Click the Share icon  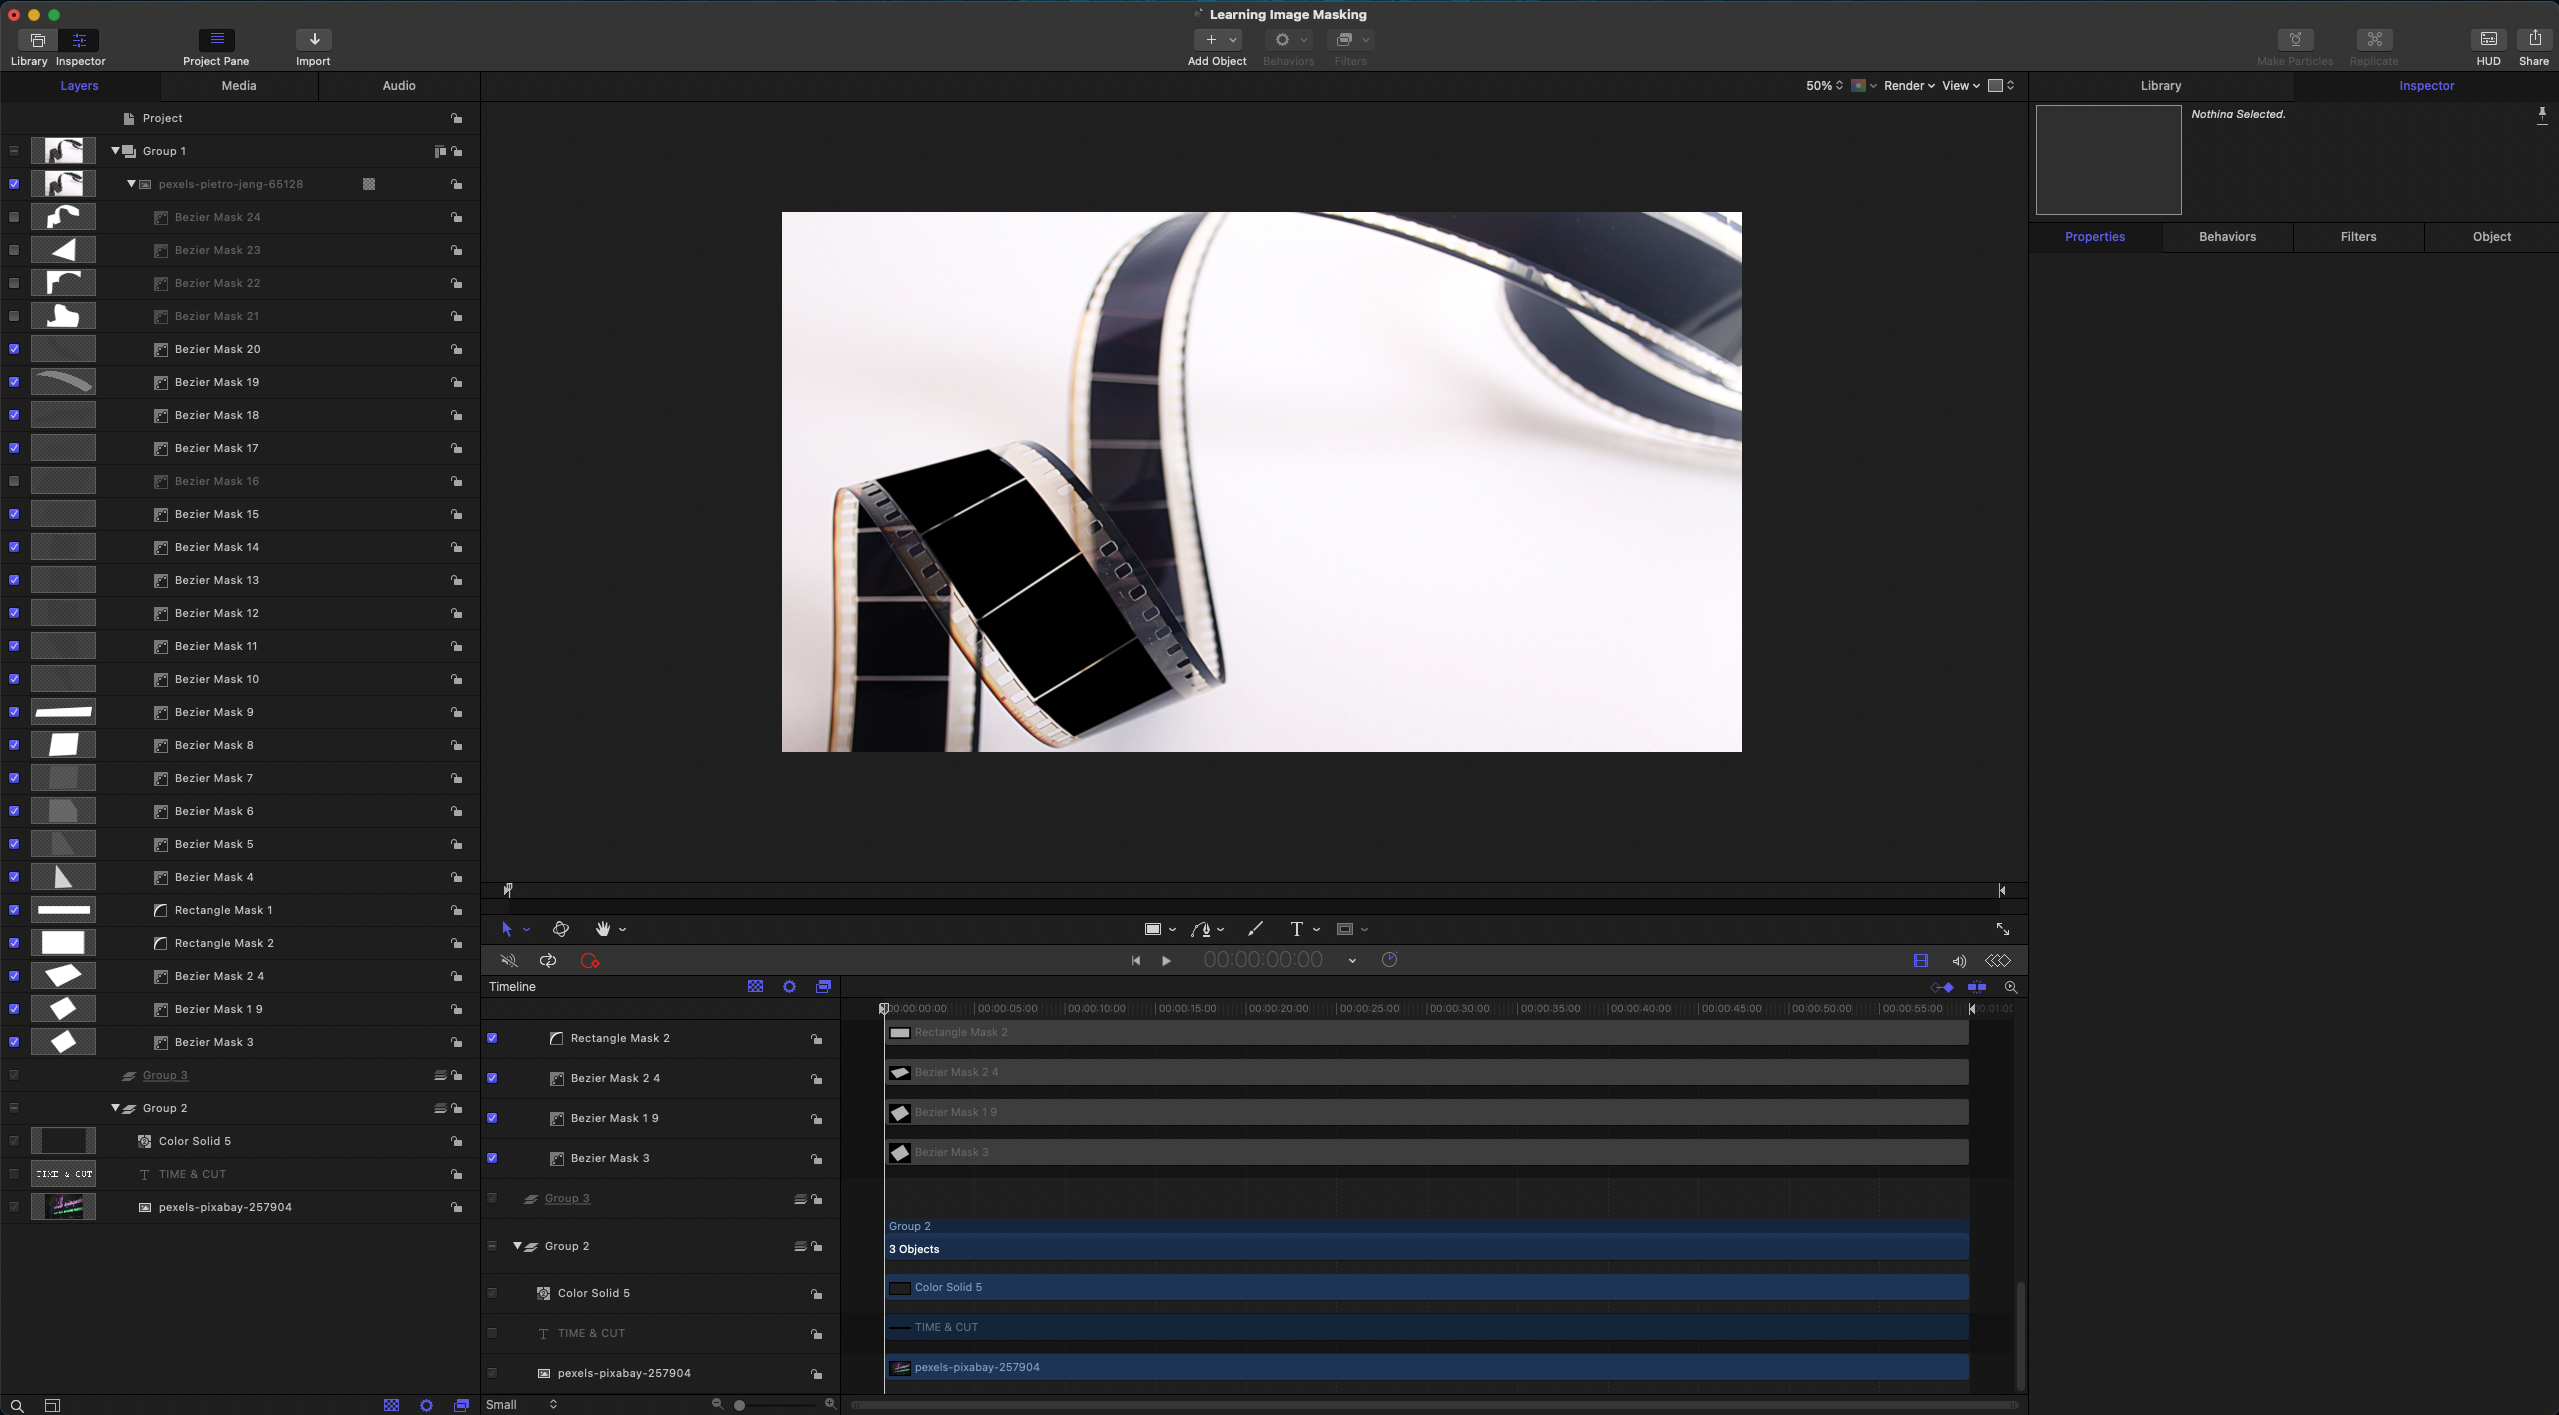(x=2534, y=40)
